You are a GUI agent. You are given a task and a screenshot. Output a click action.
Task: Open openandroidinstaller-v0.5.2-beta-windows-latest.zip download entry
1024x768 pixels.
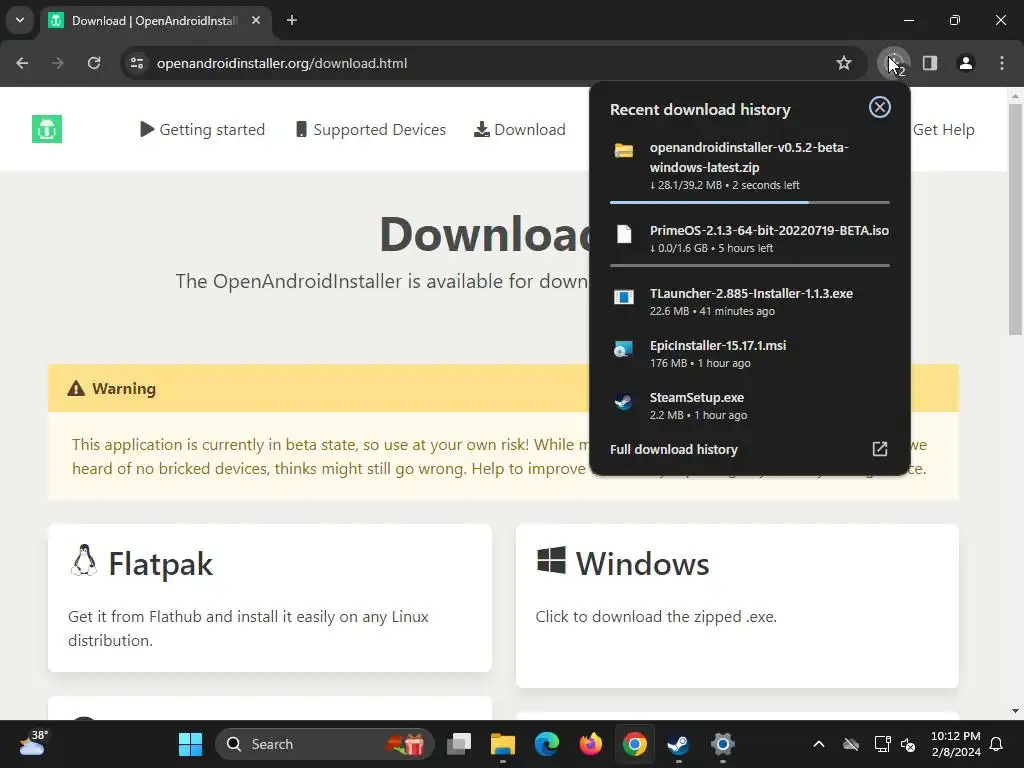tap(750, 166)
